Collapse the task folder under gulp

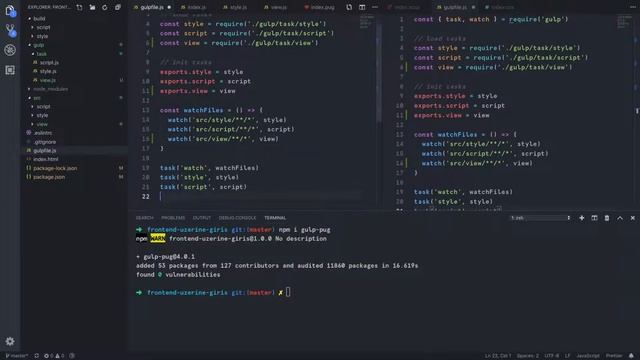(41, 54)
